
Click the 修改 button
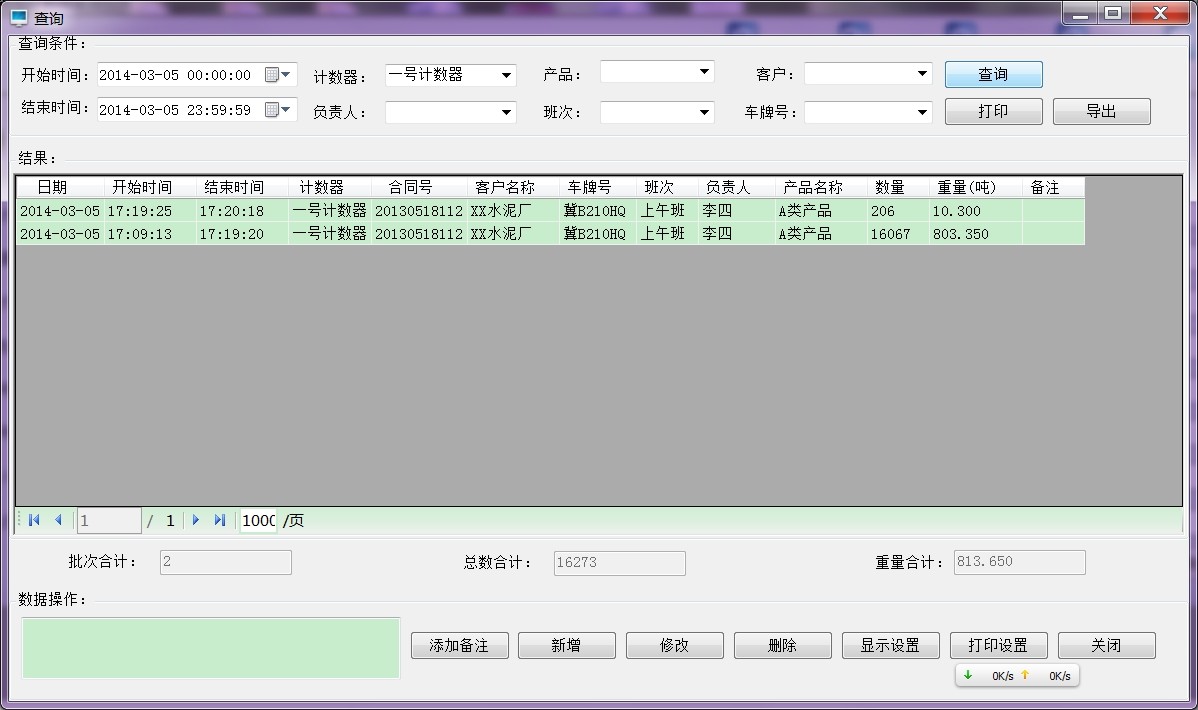[675, 646]
